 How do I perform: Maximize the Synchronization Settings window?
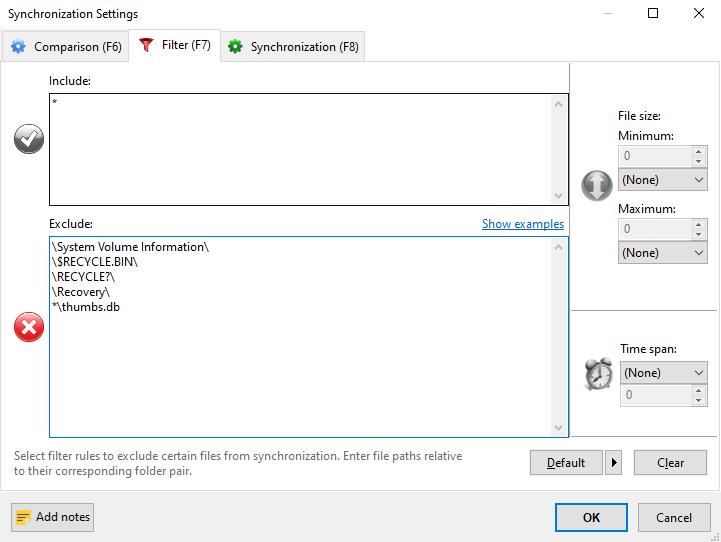(x=653, y=13)
